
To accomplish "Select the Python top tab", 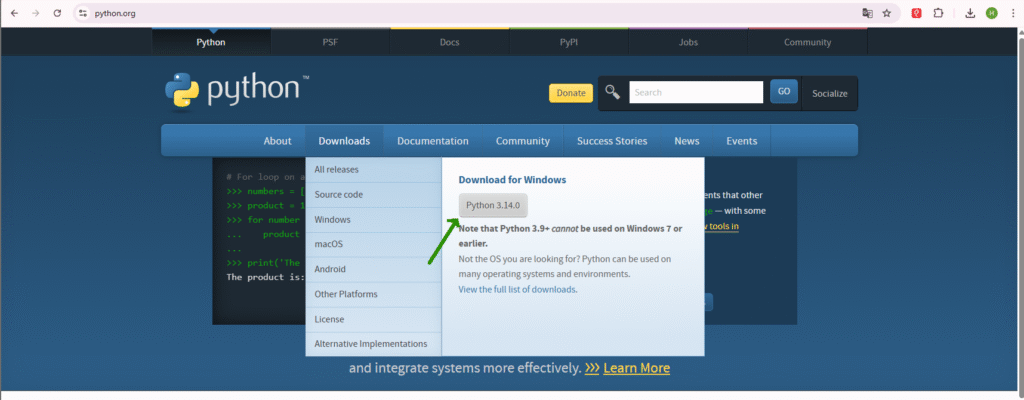I will point(211,42).
